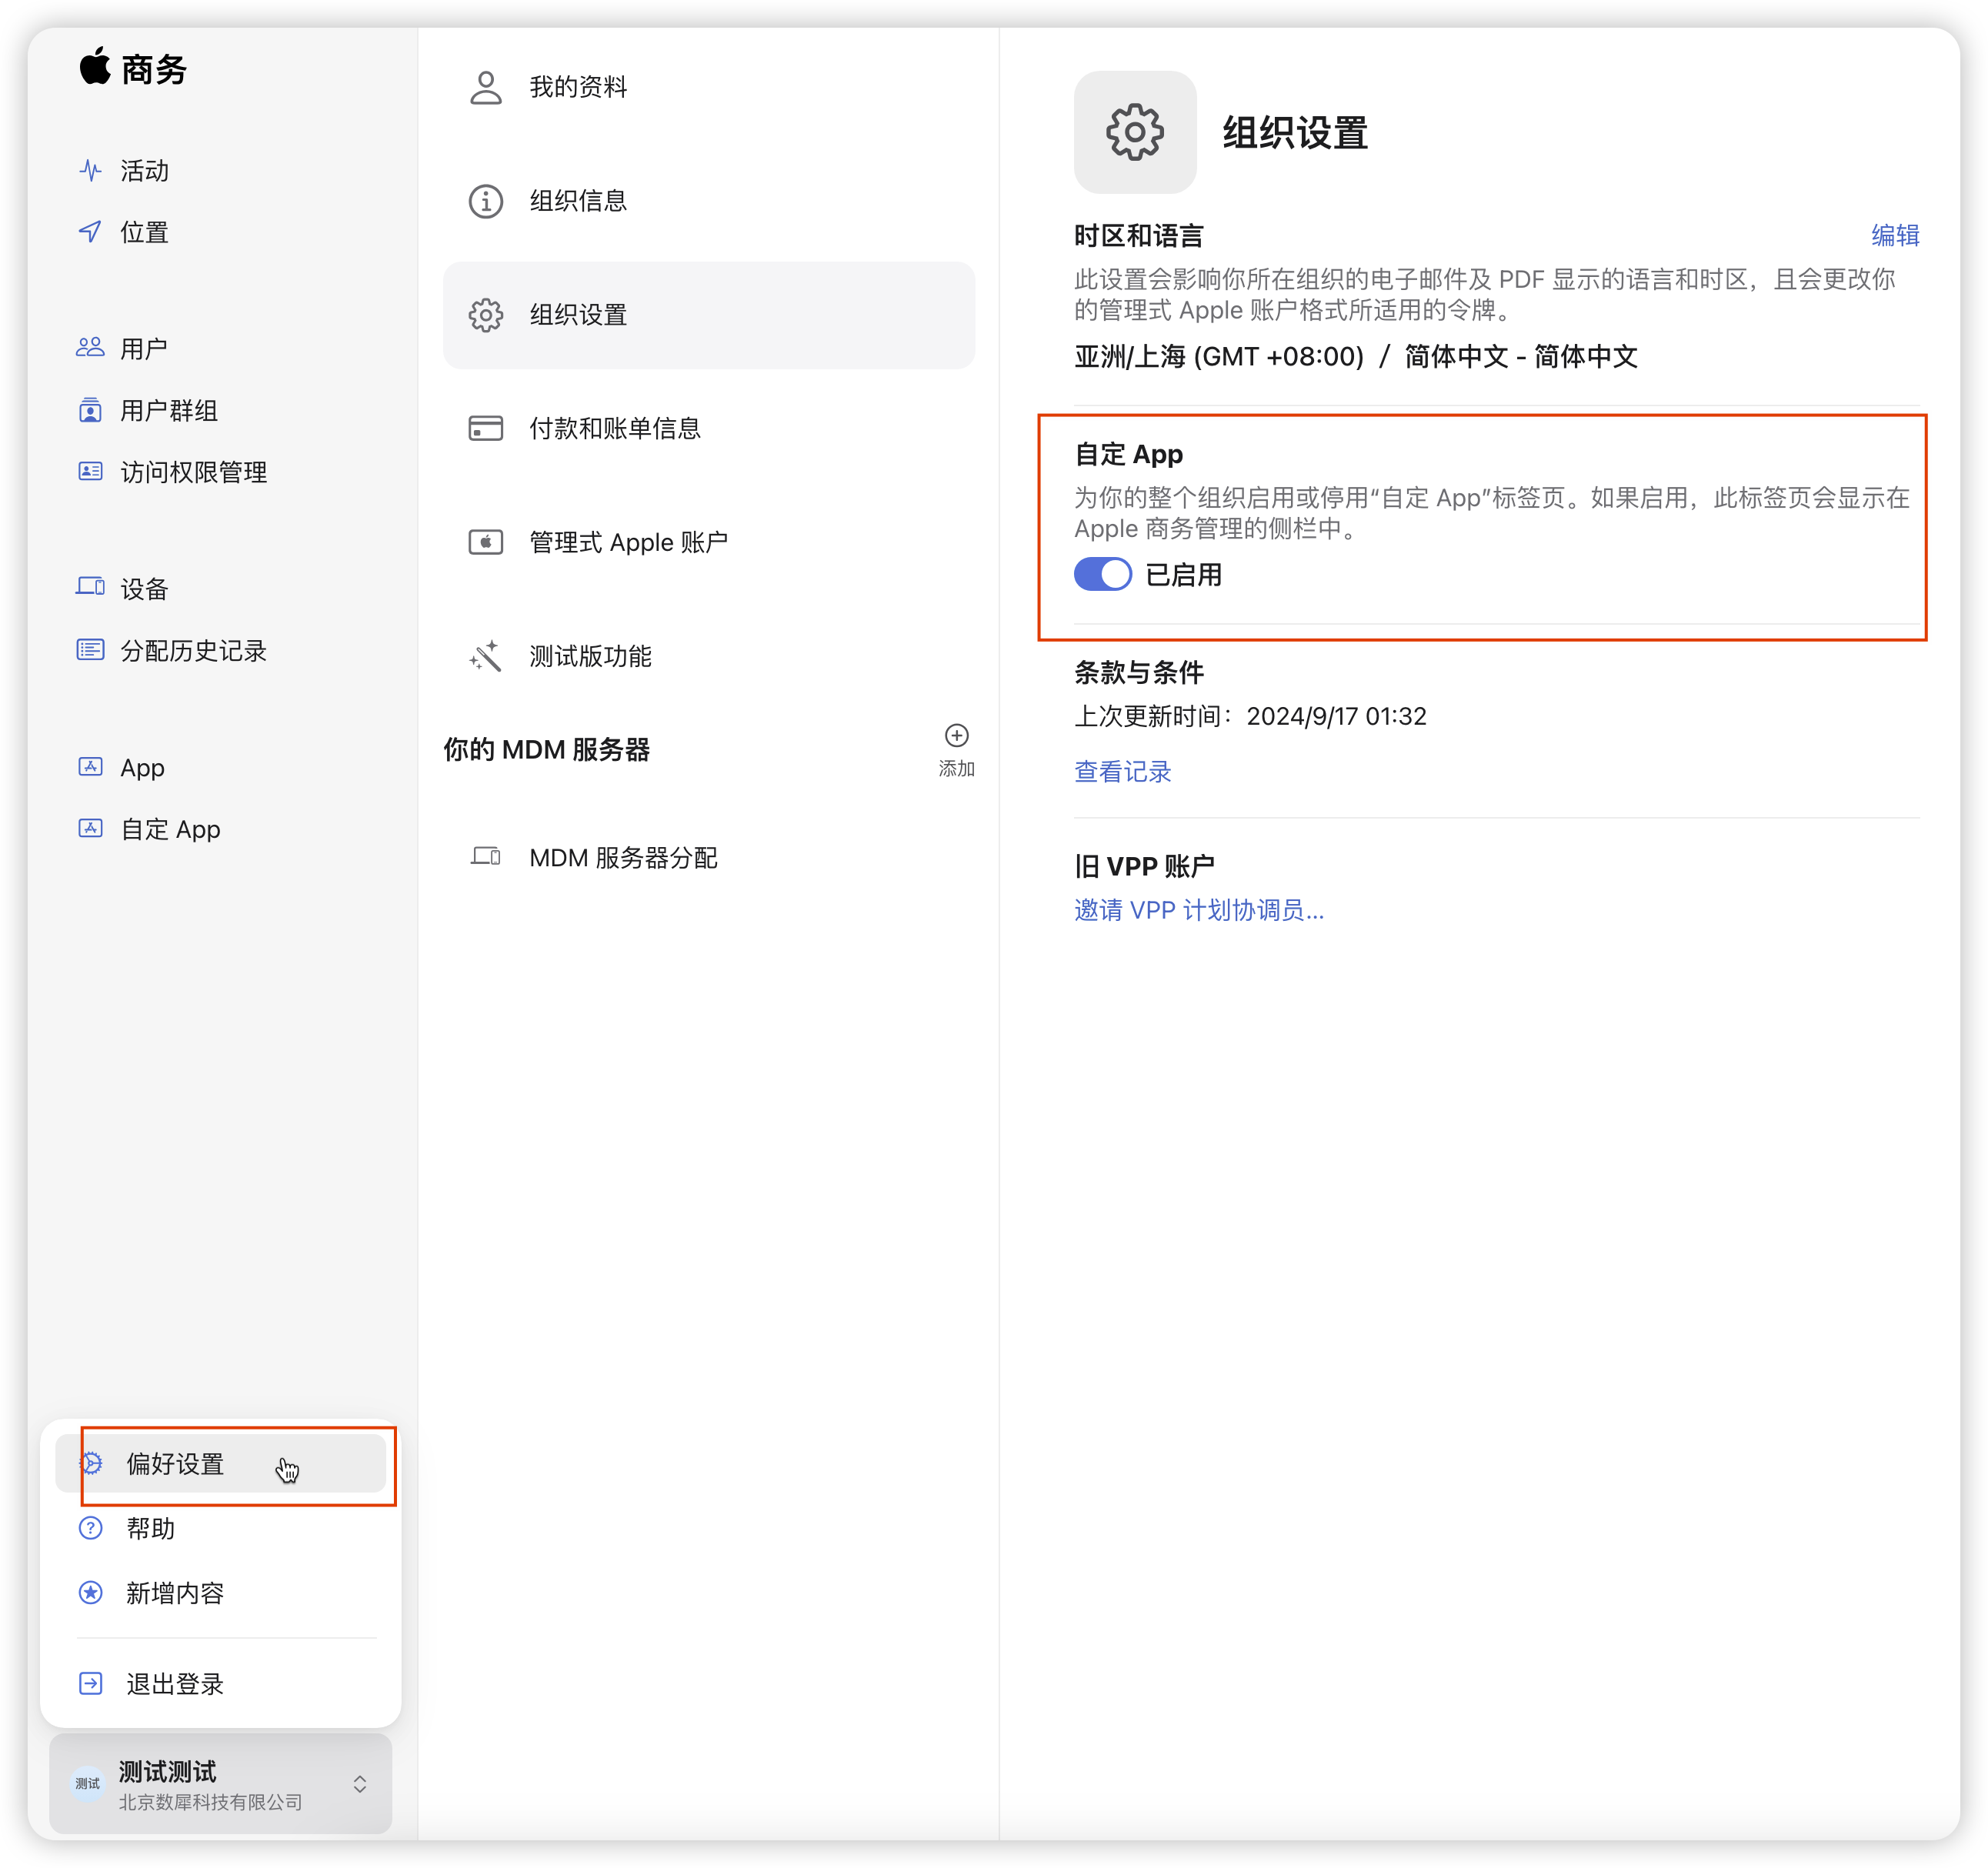
Task: Click 编辑 for 时区和语言
Action: [1895, 236]
